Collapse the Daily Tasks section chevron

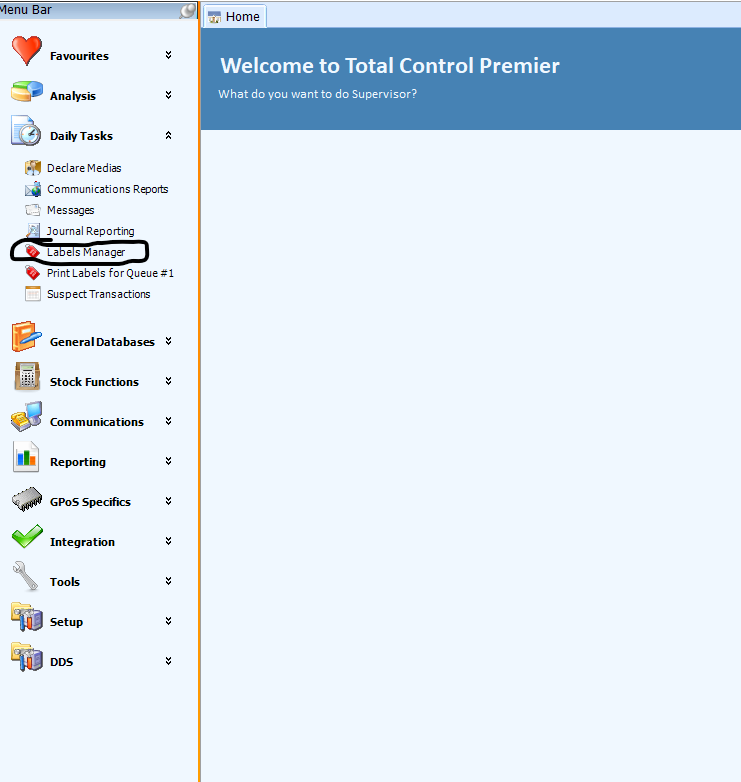(x=169, y=135)
